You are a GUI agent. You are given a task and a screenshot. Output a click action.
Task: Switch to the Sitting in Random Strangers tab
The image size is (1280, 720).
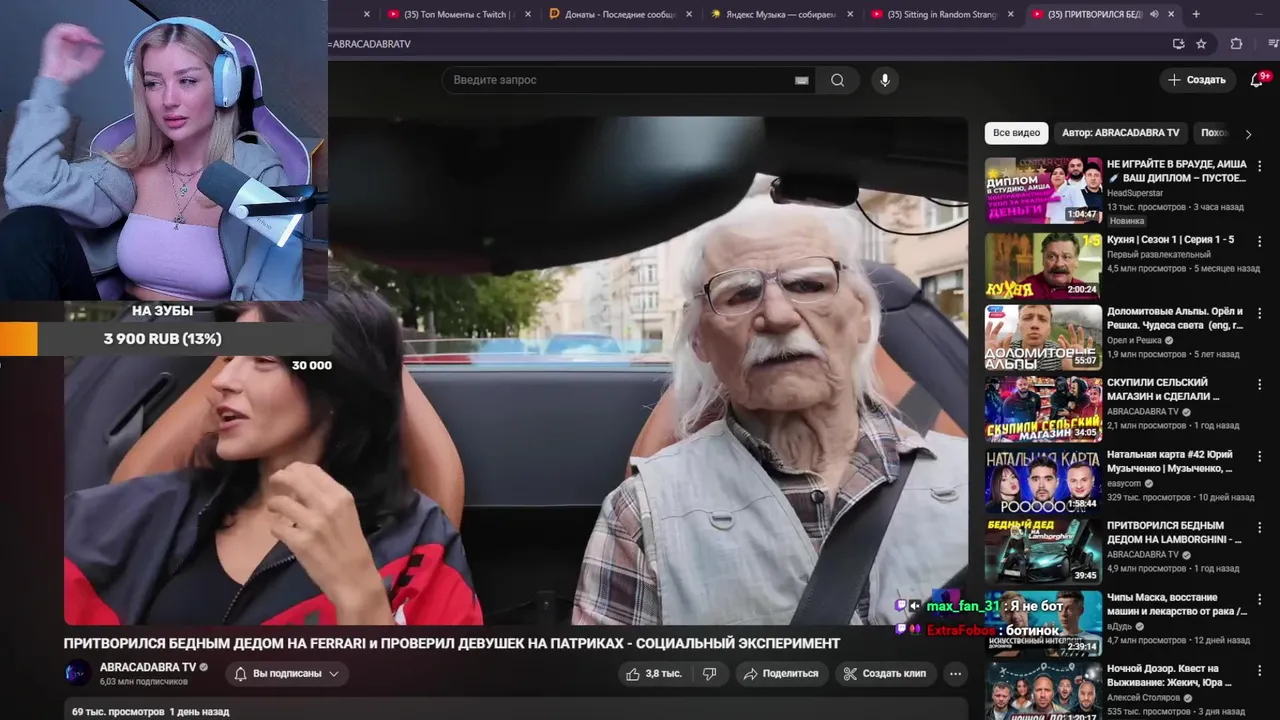[942, 14]
